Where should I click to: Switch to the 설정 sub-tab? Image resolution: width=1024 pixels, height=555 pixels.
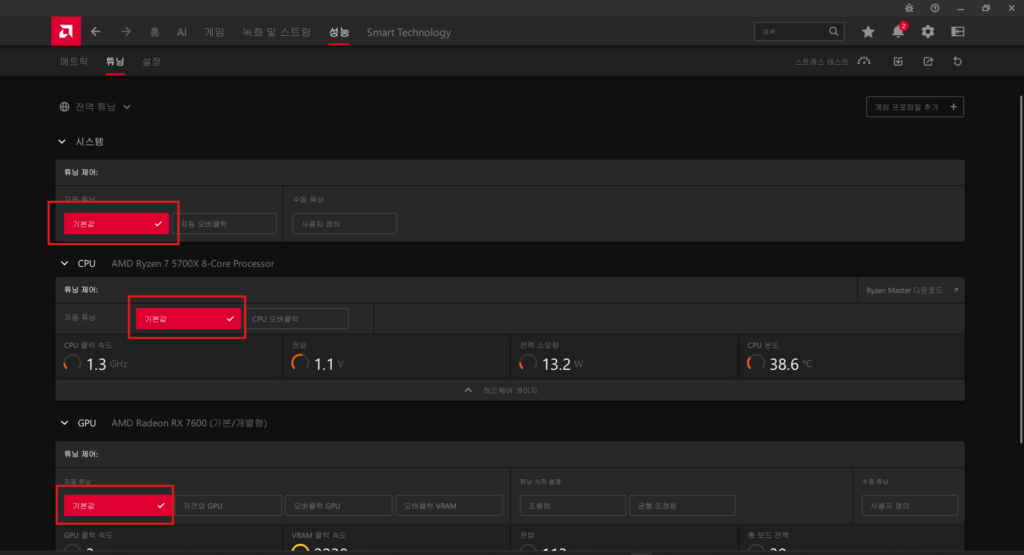click(x=151, y=61)
